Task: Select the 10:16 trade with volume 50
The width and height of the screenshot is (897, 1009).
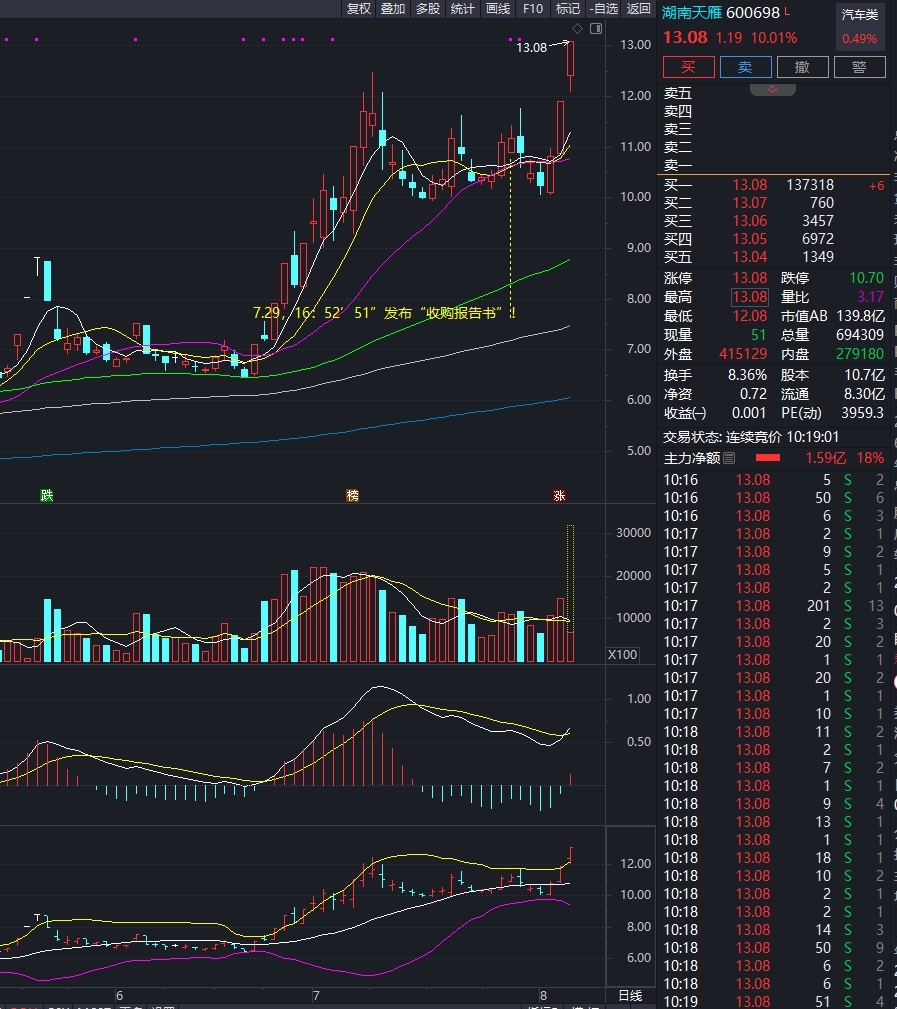Action: pyautogui.click(x=773, y=497)
